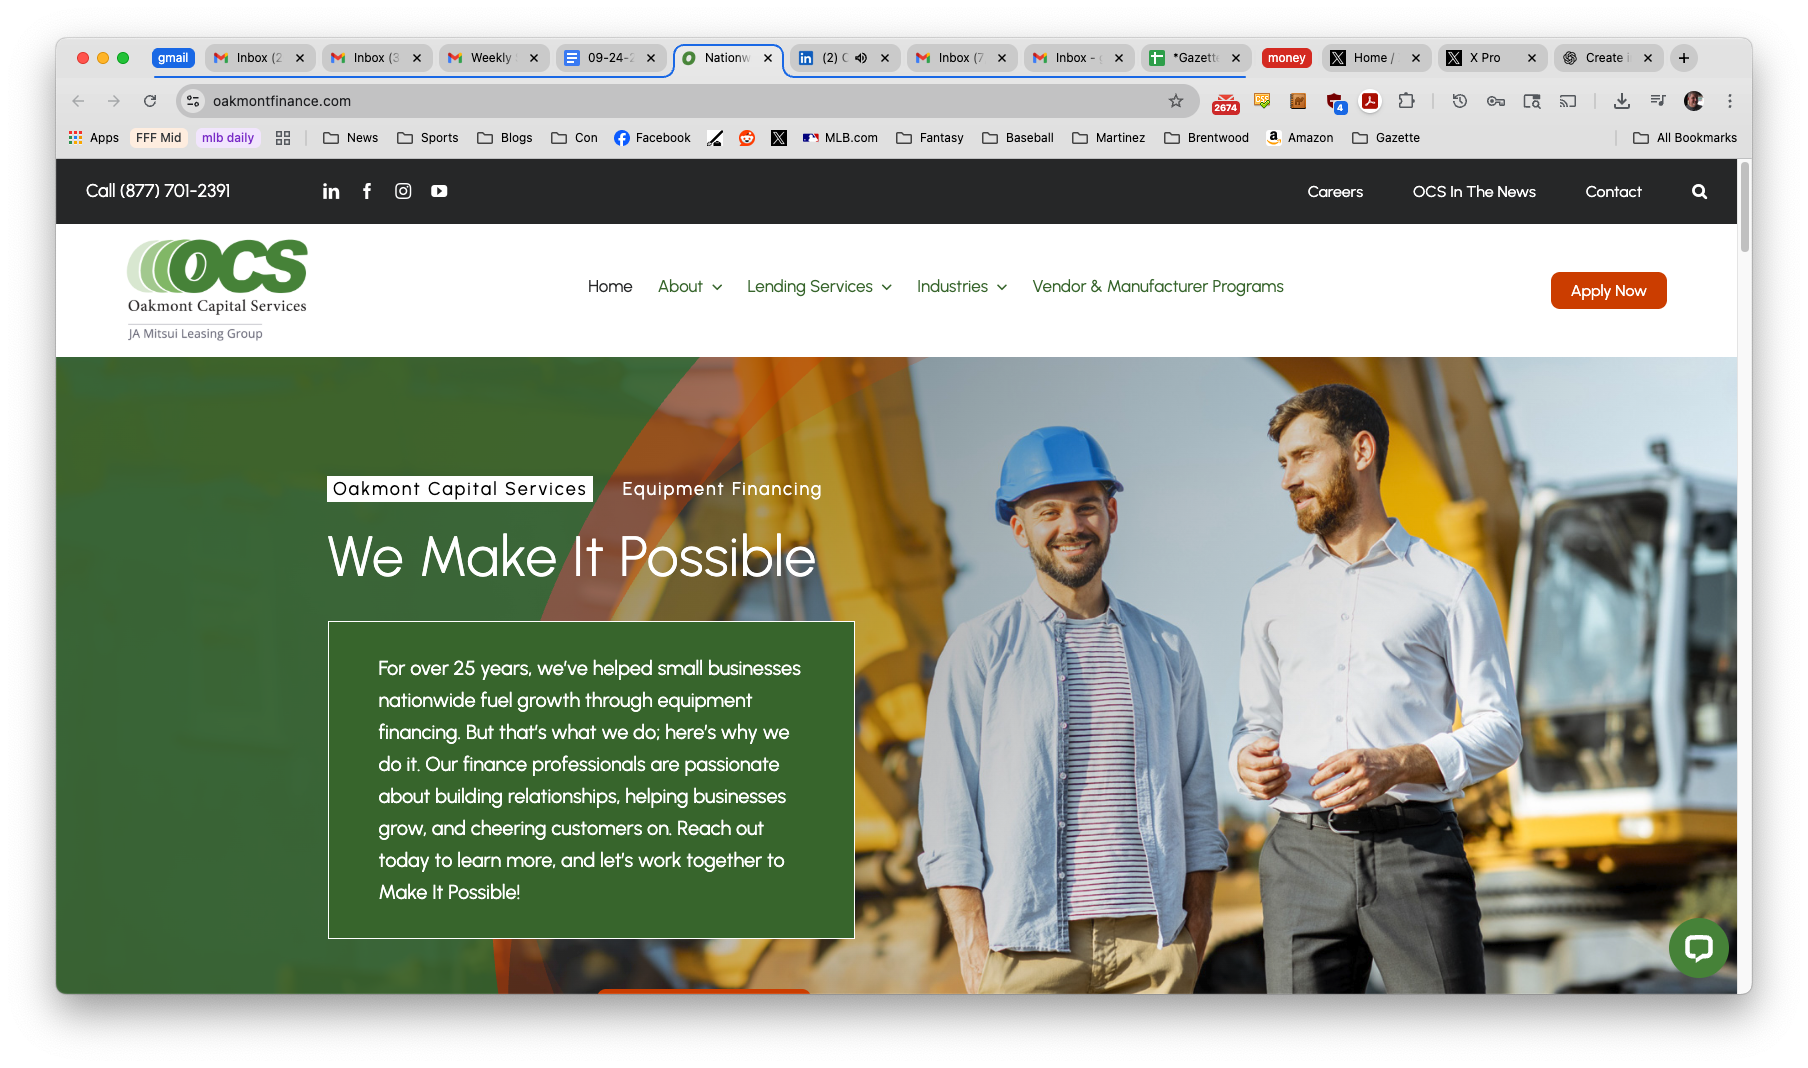
Task: Open the OCS YouTube channel icon
Action: (439, 191)
